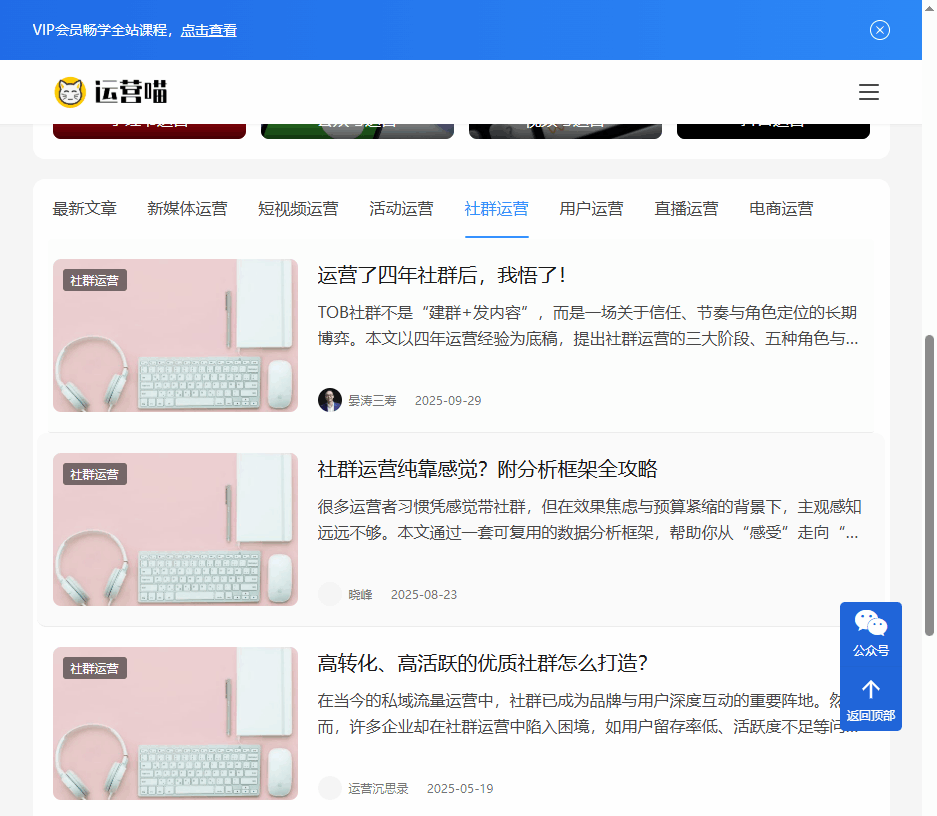Click the first article's thumbnail image

[x=175, y=335]
